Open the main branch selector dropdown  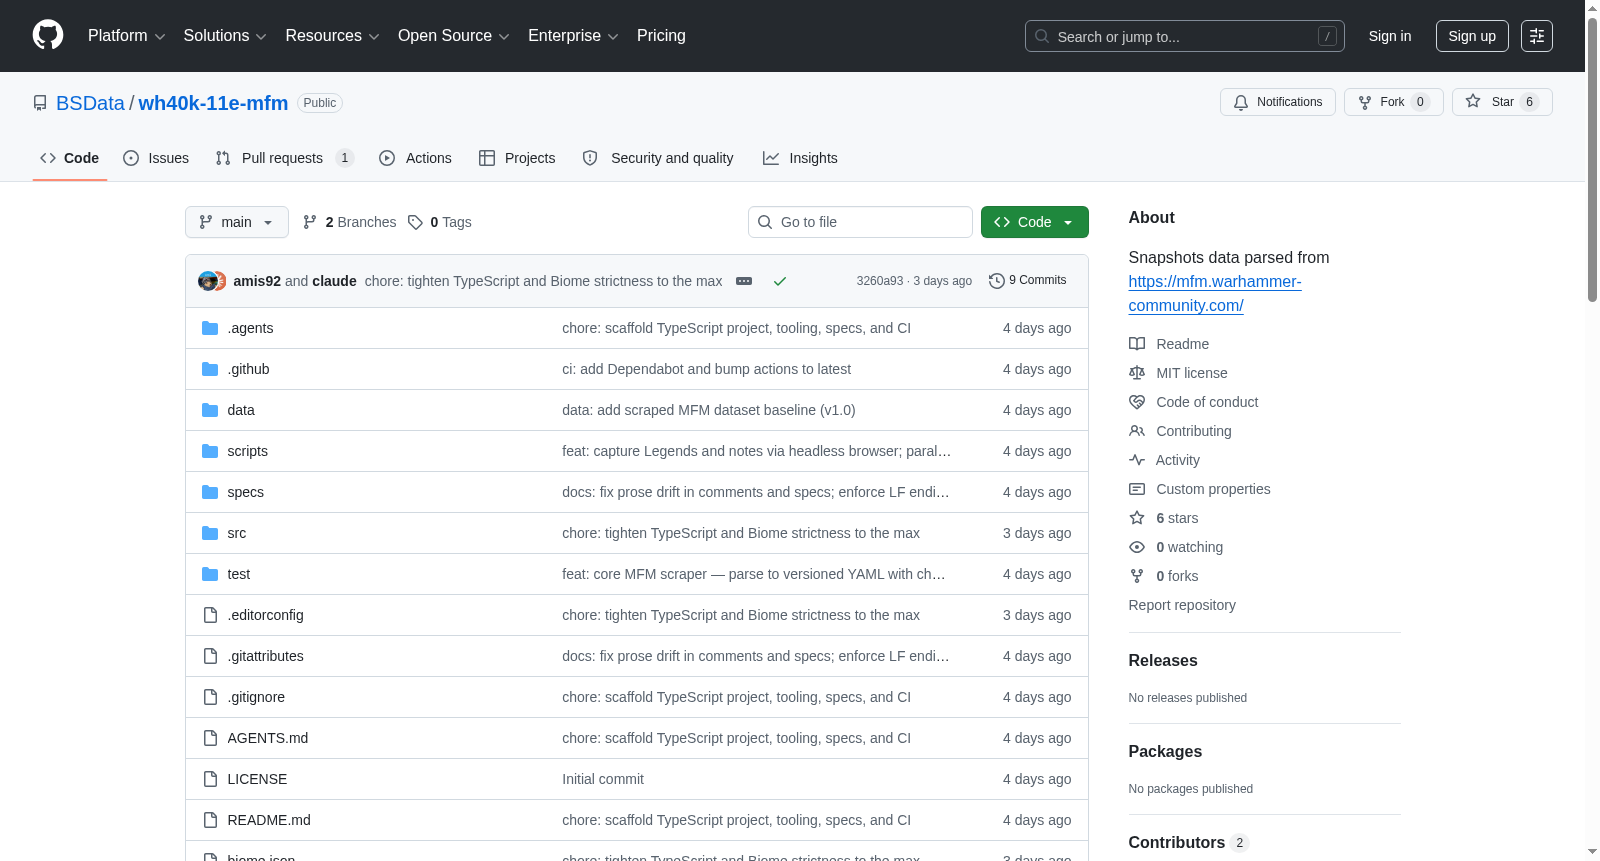coord(237,222)
